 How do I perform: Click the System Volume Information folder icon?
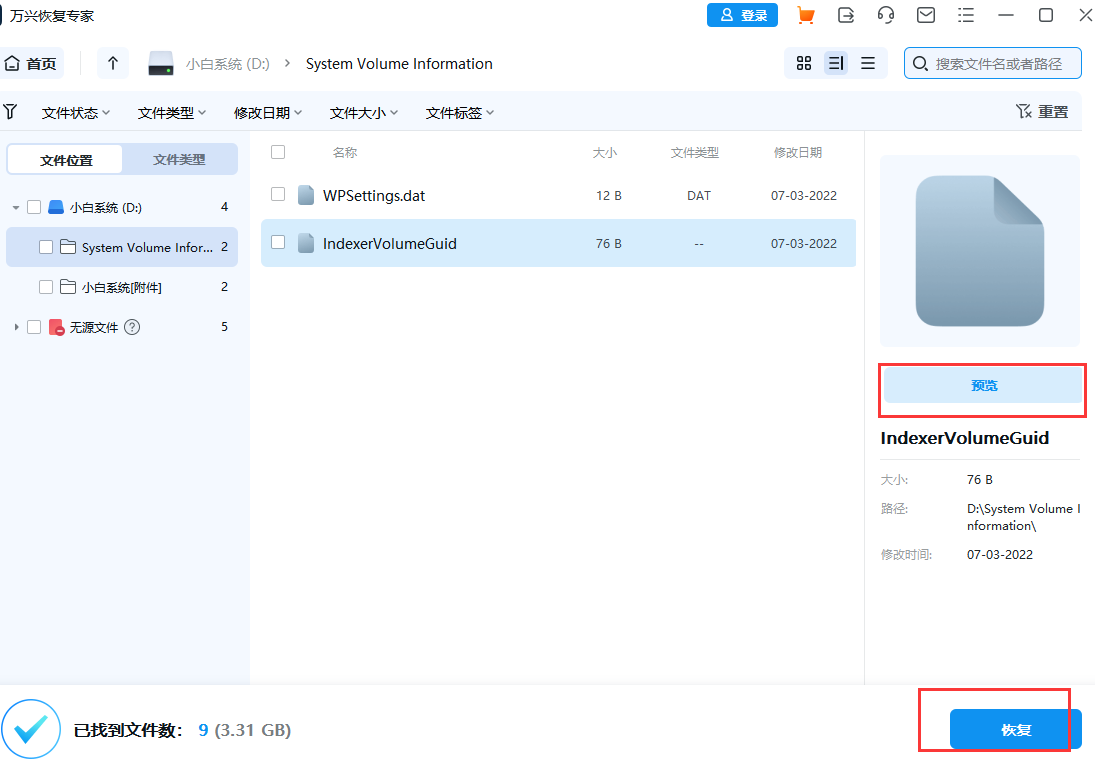[68, 246]
